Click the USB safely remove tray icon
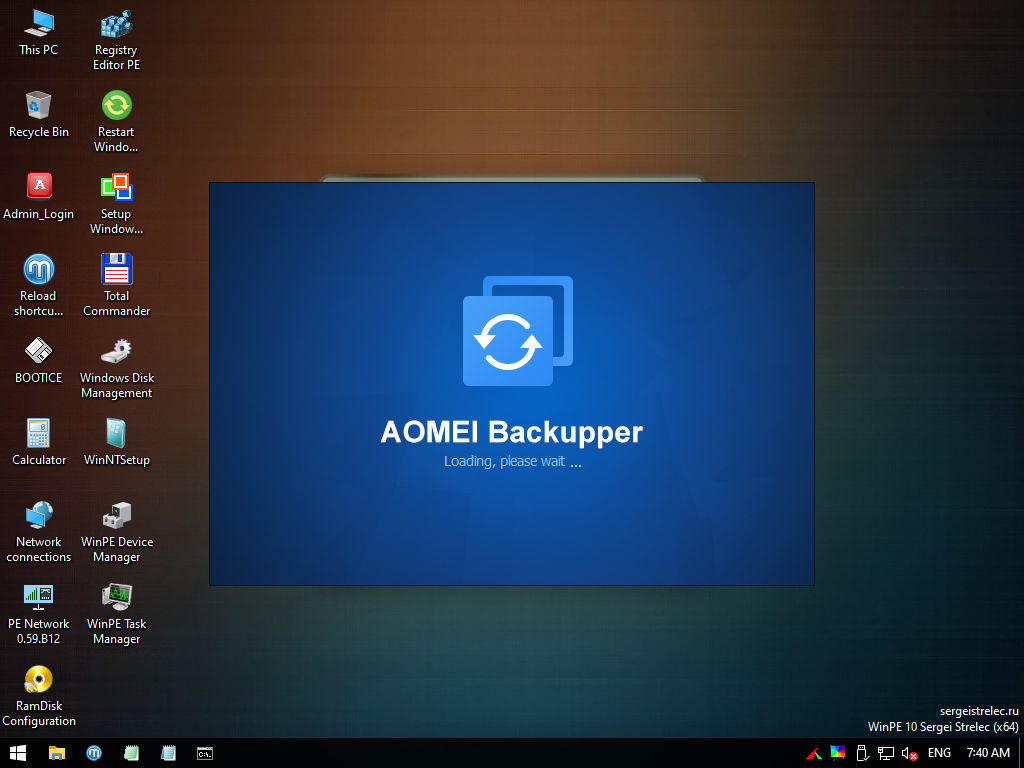 (862, 753)
